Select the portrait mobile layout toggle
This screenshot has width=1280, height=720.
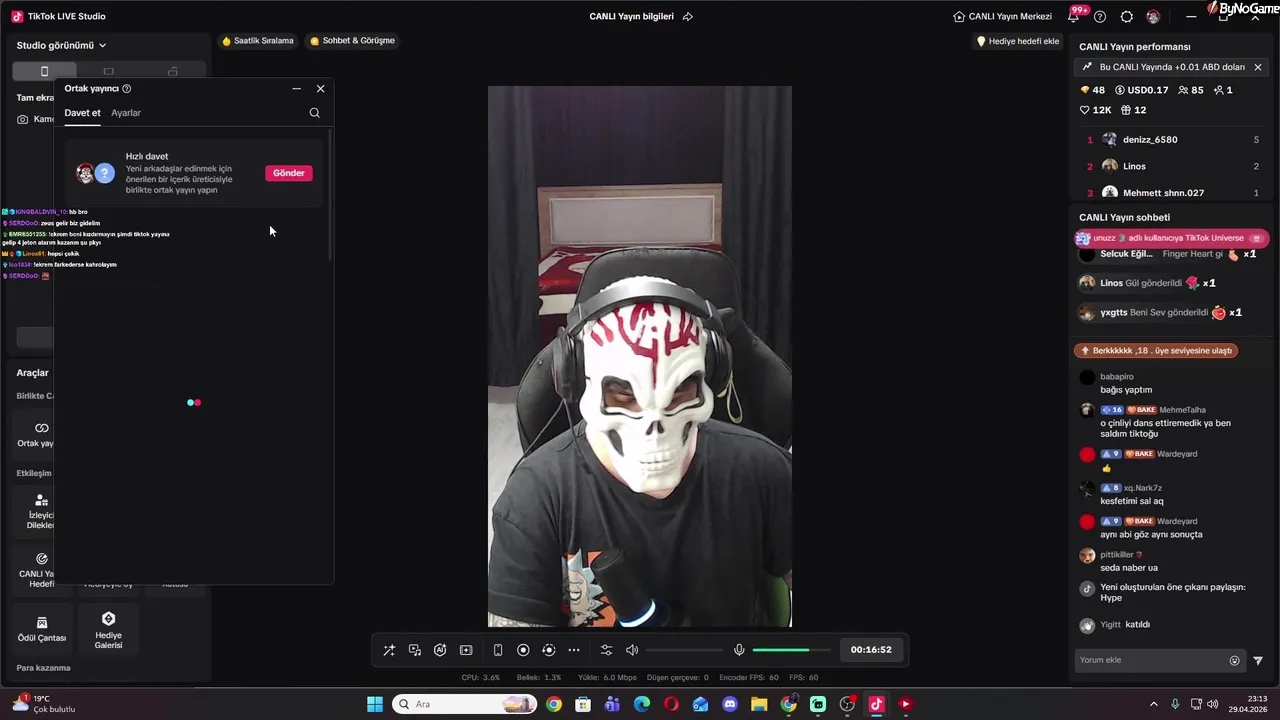pos(44,71)
